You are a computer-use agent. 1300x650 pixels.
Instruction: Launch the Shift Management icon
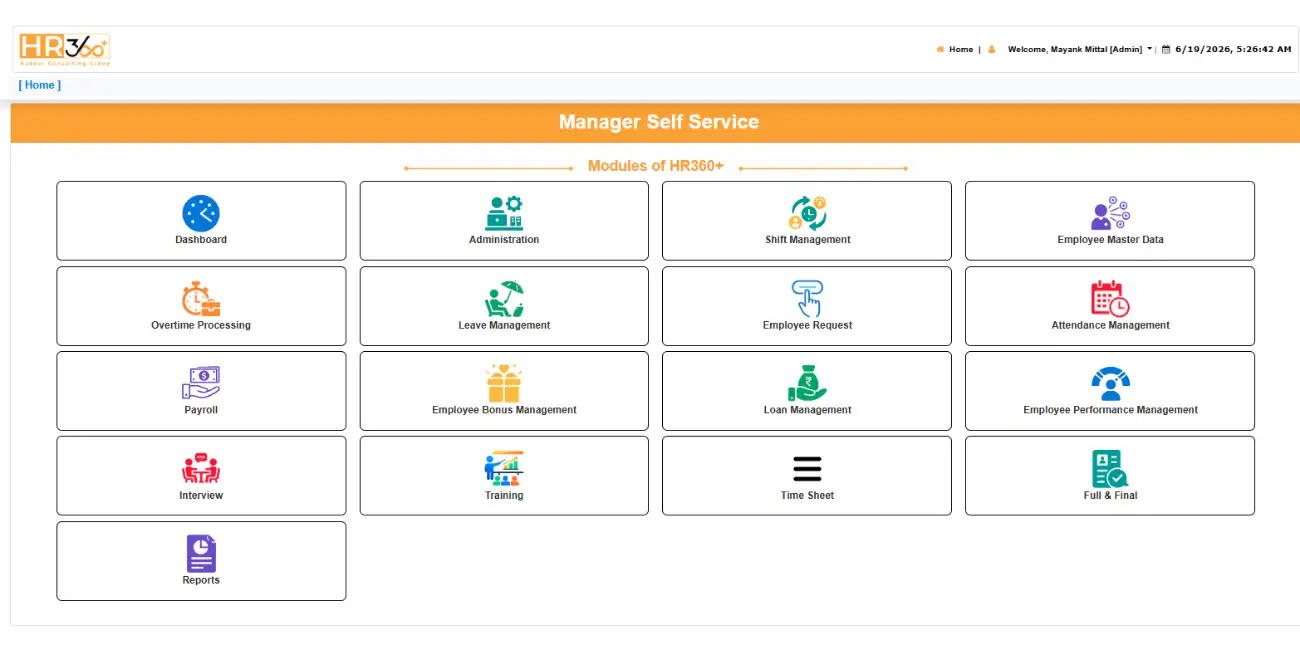tap(807, 213)
